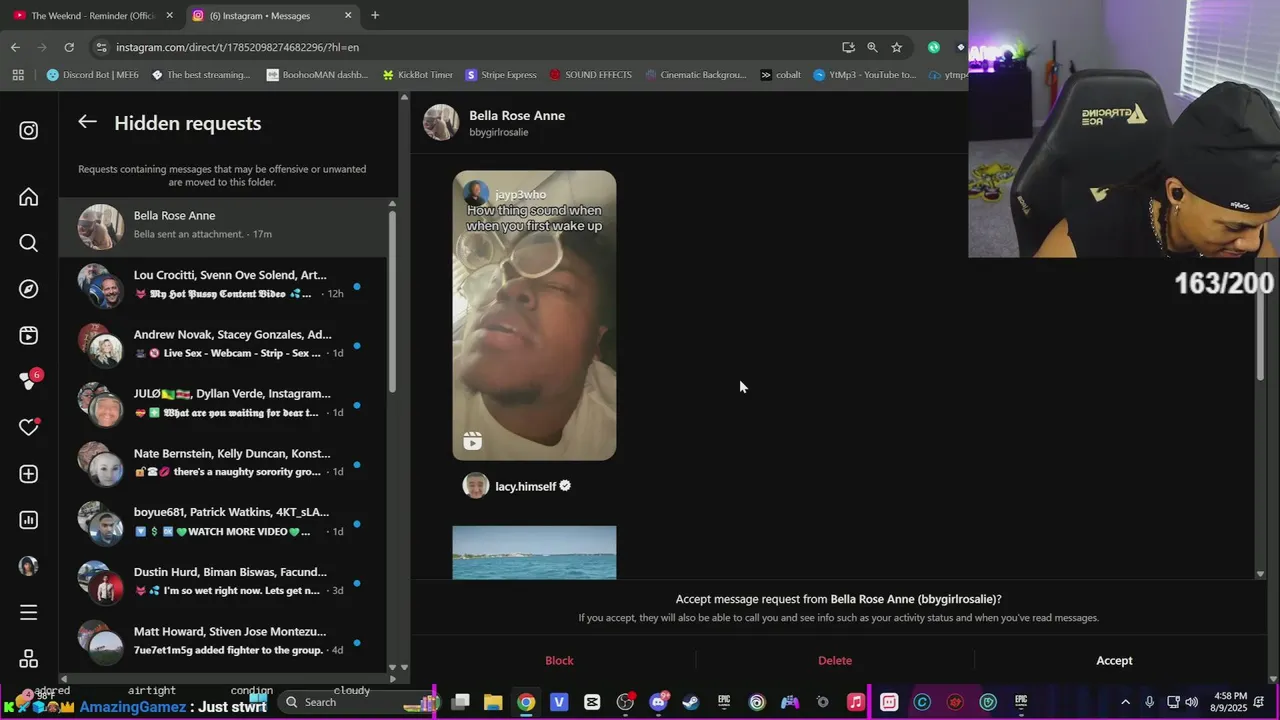Switch to The Weeknd - Reminder tab
1280x720 pixels.
click(92, 15)
